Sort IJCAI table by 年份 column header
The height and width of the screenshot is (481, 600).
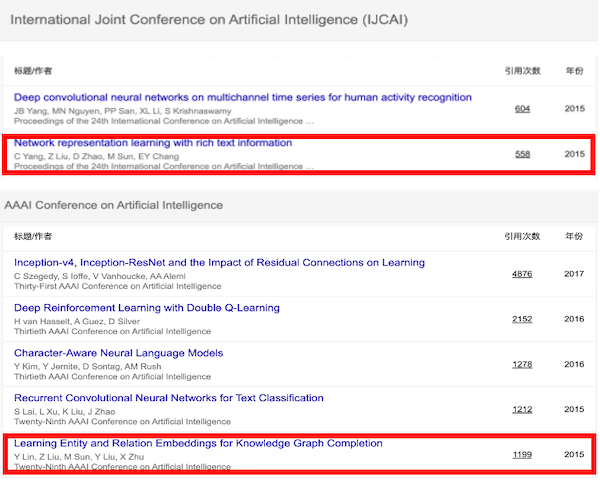(574, 71)
